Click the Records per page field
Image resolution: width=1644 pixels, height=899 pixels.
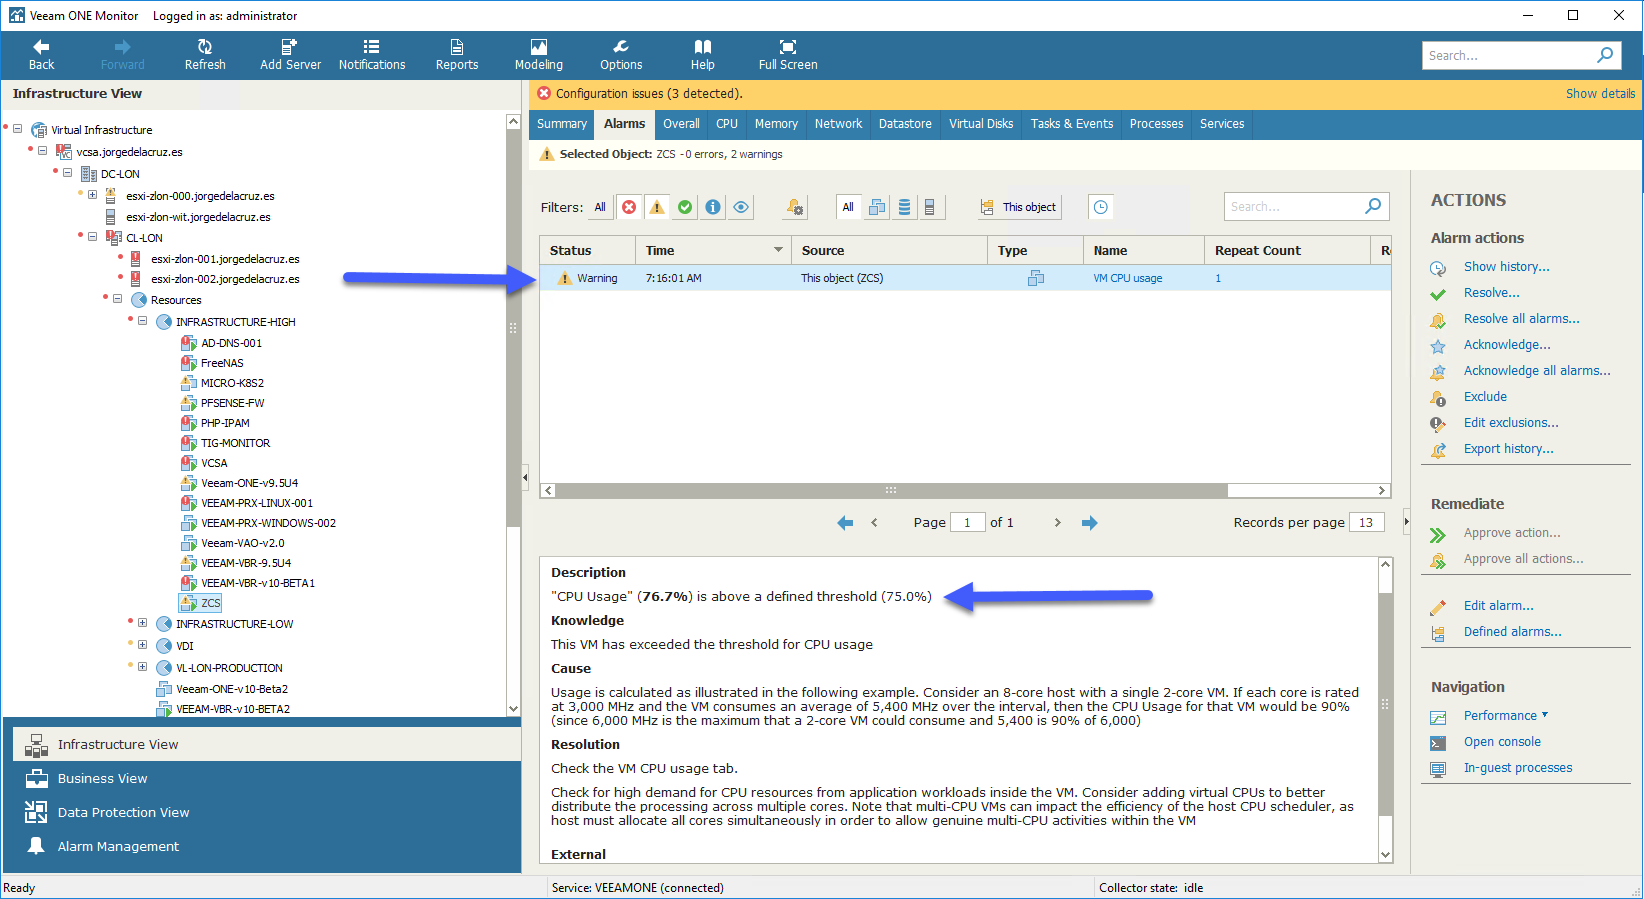[1366, 522]
